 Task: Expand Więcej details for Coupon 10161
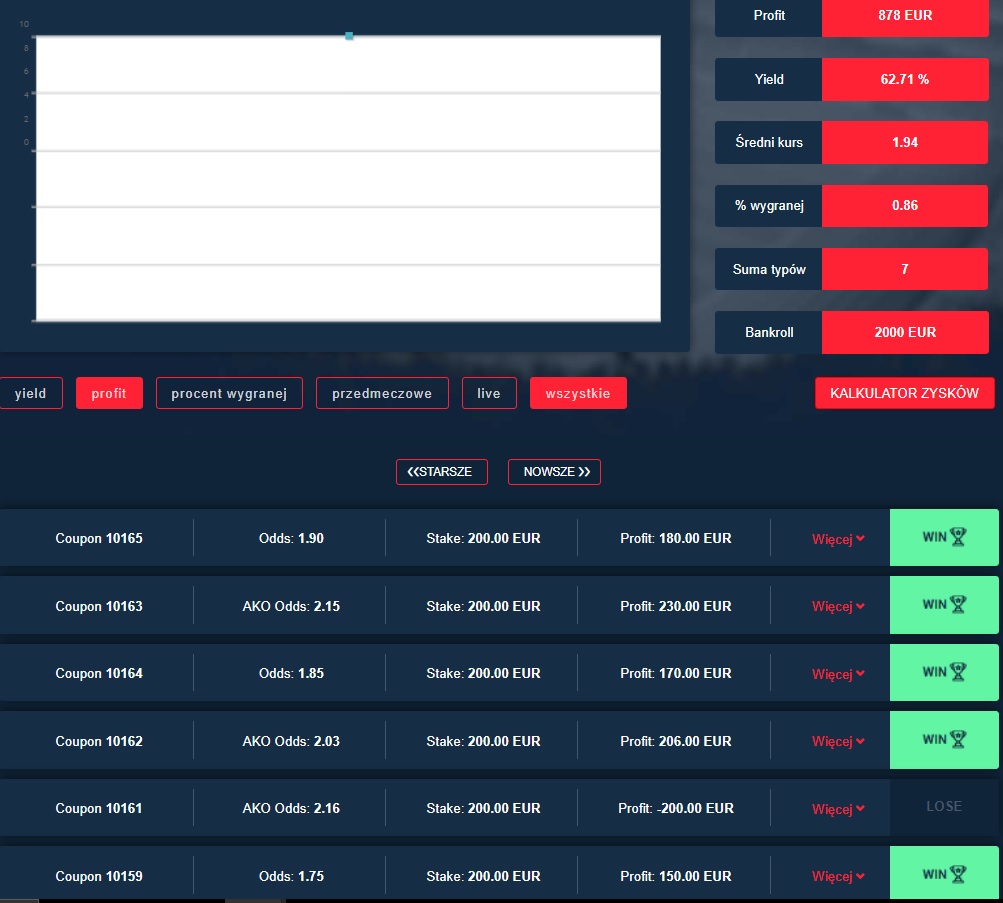coord(838,809)
